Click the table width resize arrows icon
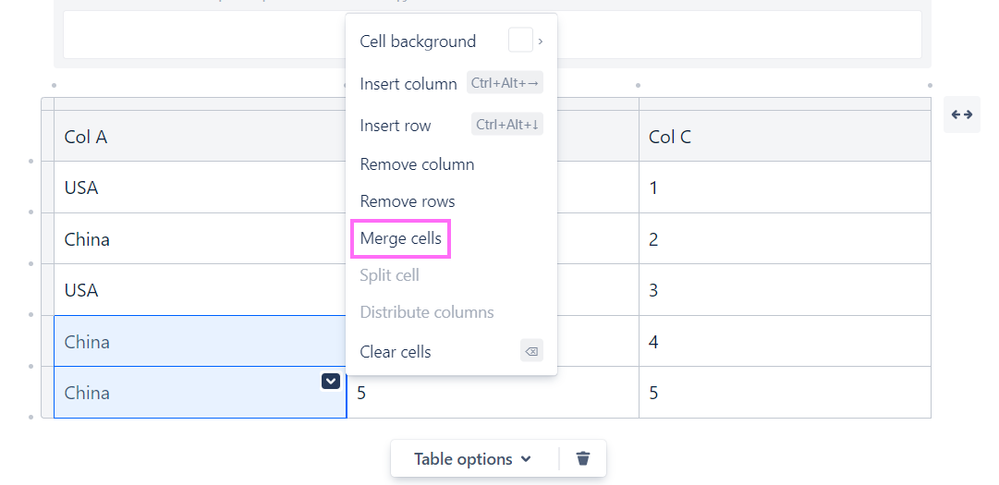The width and height of the screenshot is (999, 485). [x=962, y=115]
